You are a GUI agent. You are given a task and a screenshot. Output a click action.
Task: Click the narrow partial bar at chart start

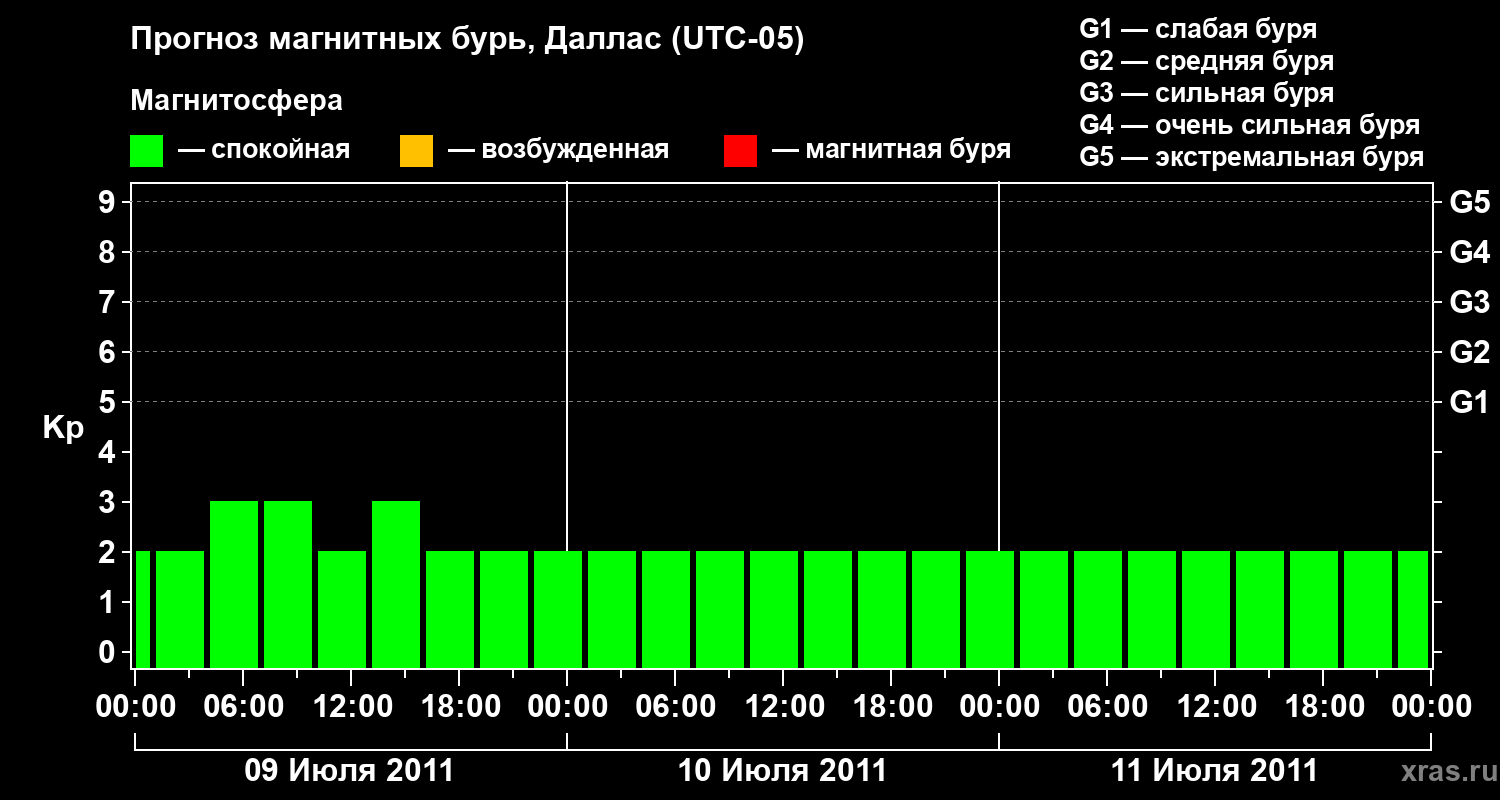(x=142, y=609)
